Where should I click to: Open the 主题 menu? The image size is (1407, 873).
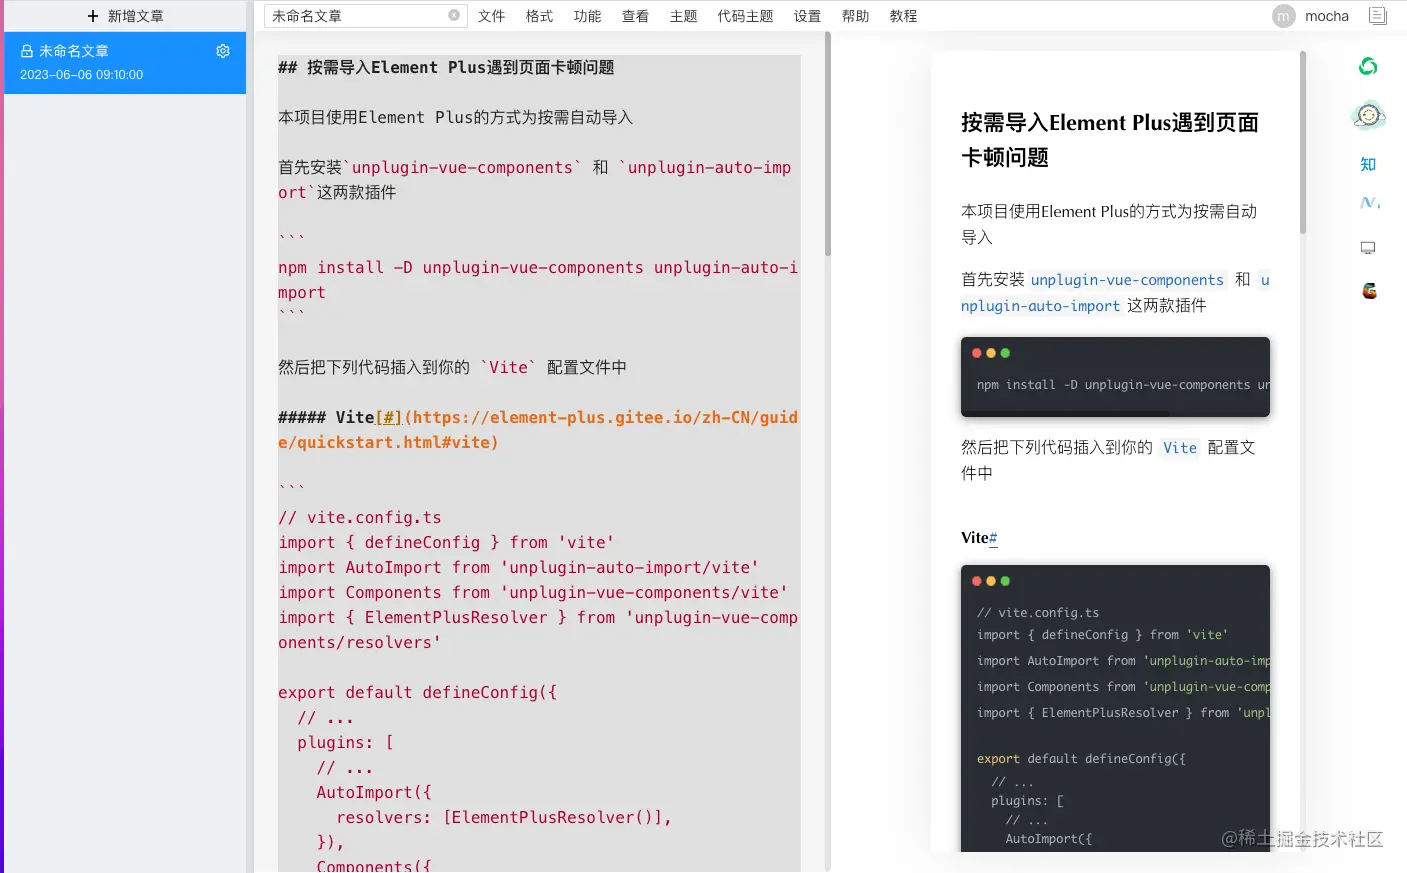[683, 16]
